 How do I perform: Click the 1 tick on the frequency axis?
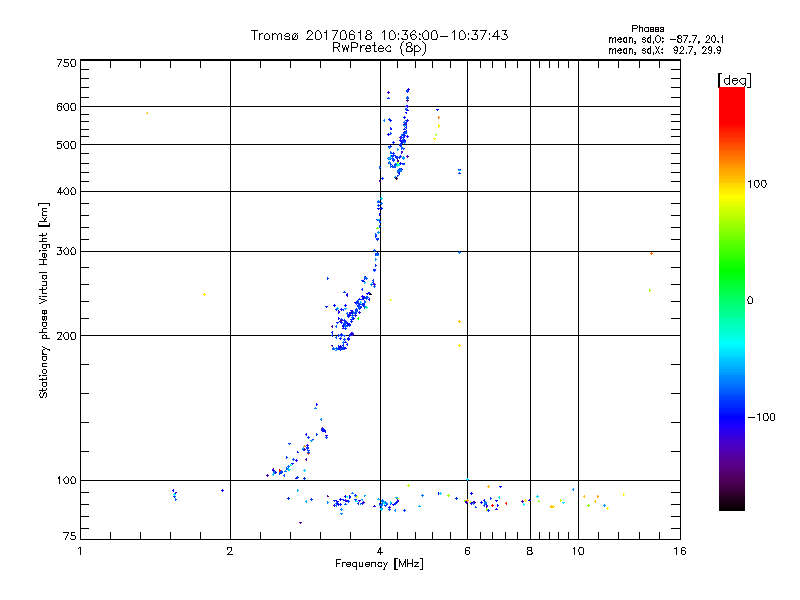coord(80,551)
